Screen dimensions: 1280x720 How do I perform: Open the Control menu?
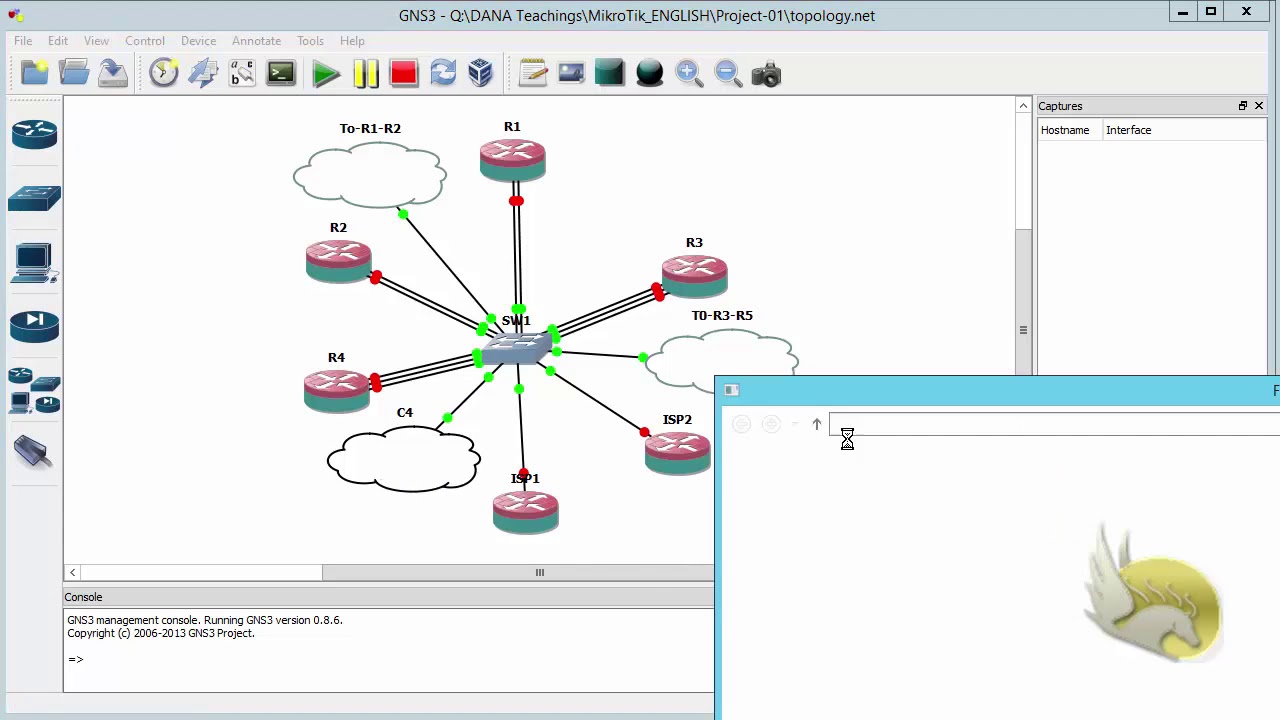145,41
